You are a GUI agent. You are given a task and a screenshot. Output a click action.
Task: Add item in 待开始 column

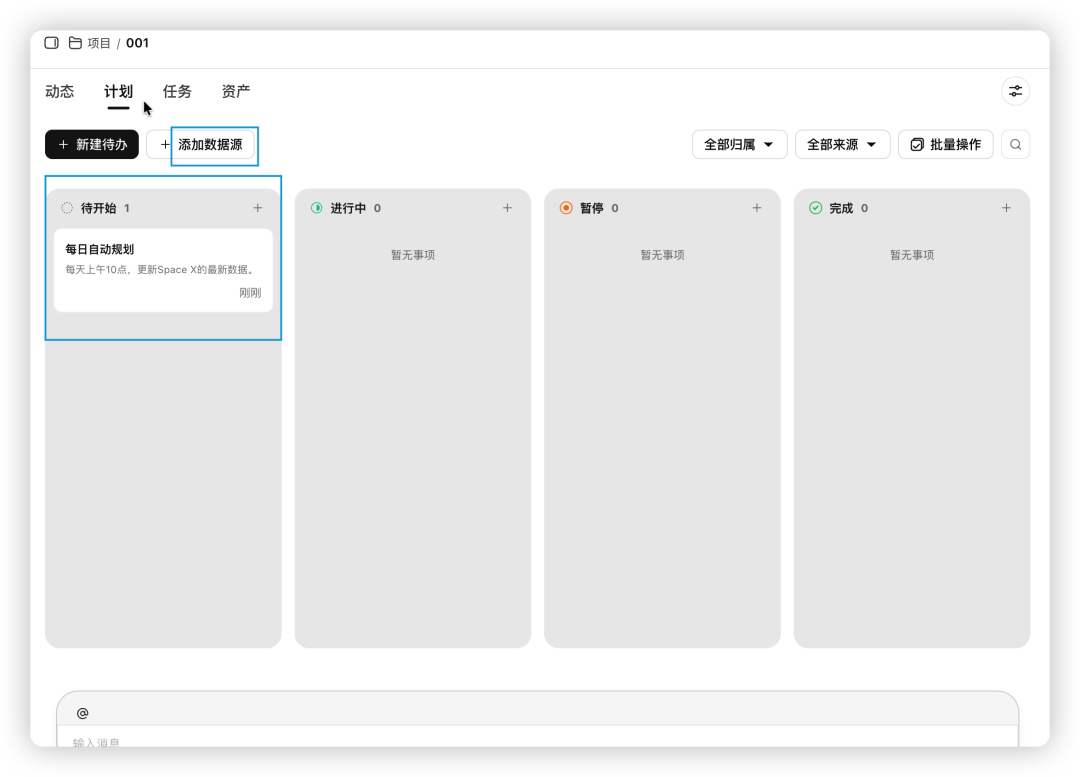click(258, 208)
